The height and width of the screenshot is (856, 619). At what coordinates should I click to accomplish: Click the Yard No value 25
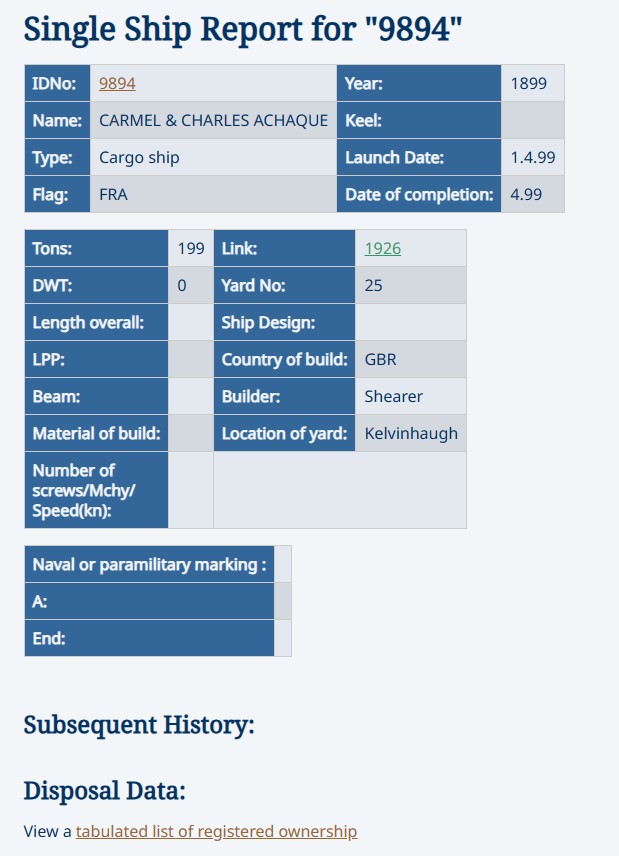(373, 286)
